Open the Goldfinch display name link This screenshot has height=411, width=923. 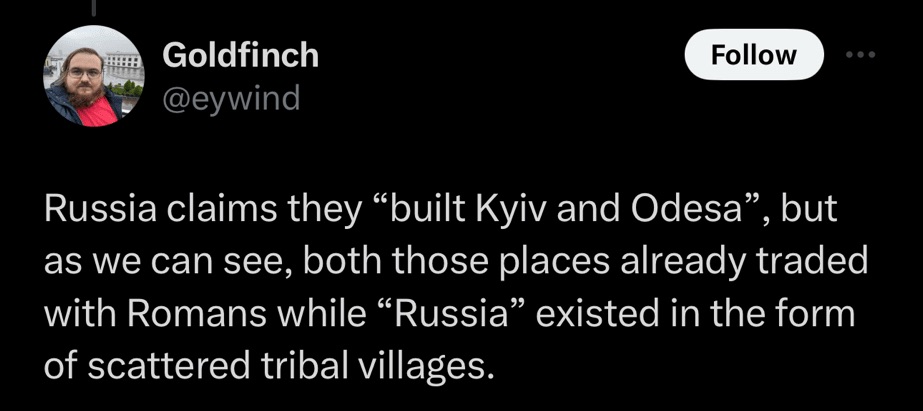click(x=240, y=55)
